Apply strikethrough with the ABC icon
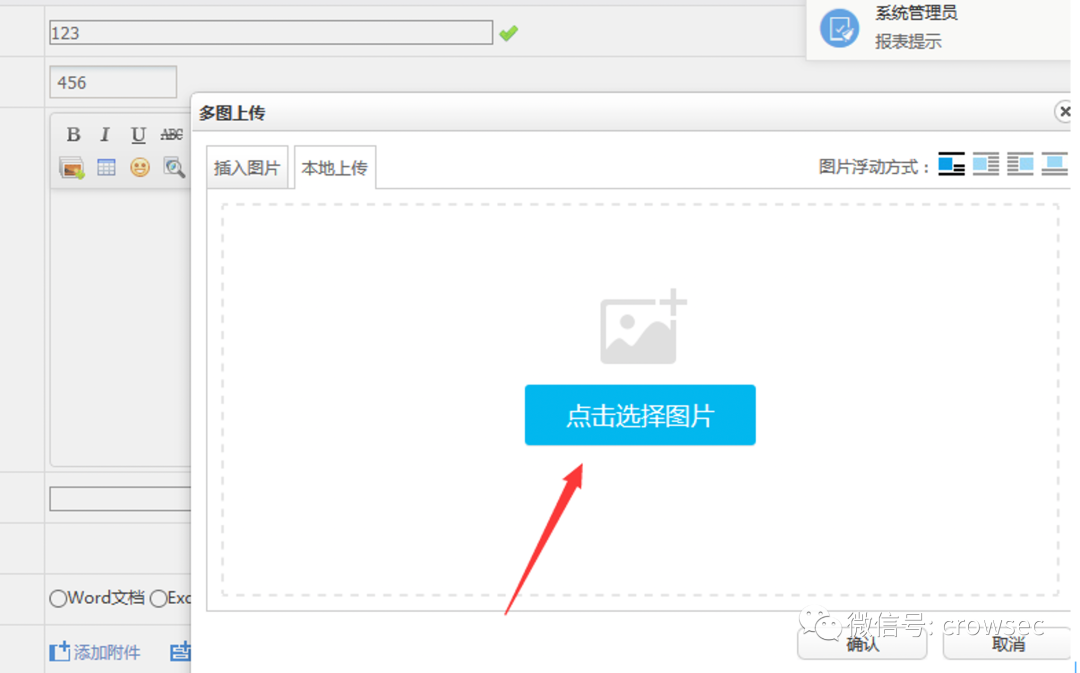Image resolution: width=1080 pixels, height=673 pixels. [172, 134]
